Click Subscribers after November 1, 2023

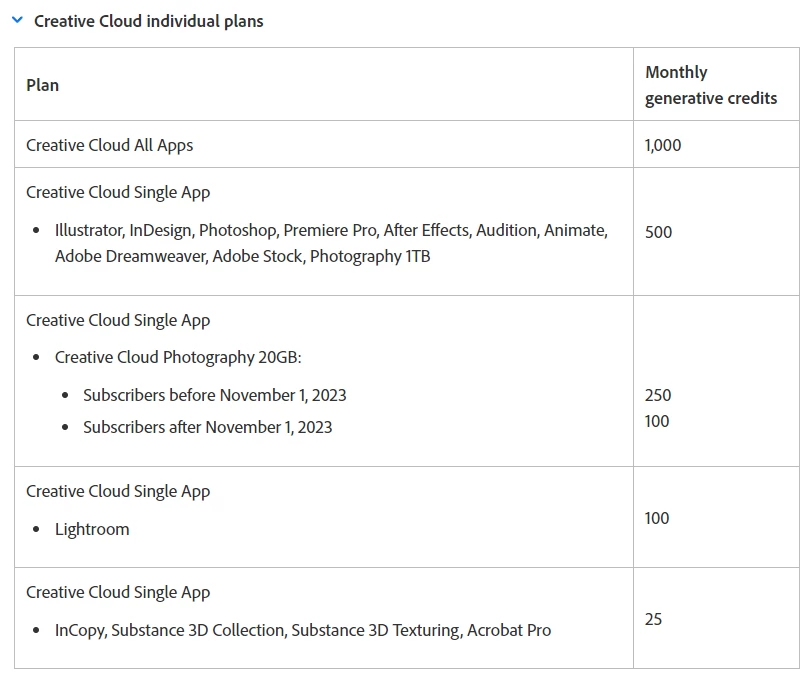[208, 427]
